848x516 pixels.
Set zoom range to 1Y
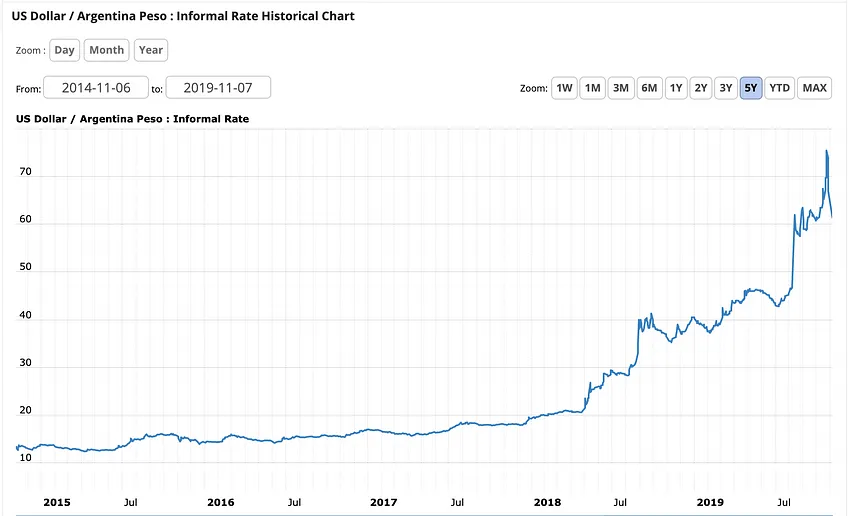click(676, 88)
